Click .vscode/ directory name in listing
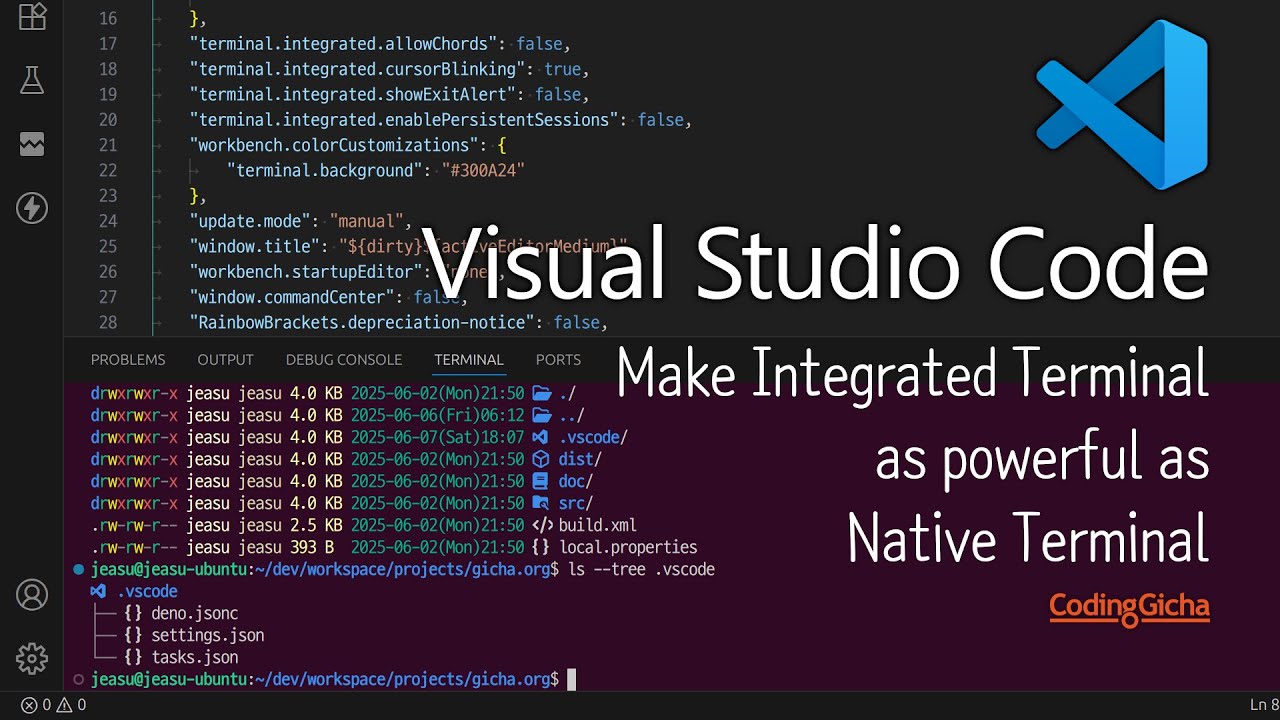This screenshot has width=1280, height=720. 593,437
